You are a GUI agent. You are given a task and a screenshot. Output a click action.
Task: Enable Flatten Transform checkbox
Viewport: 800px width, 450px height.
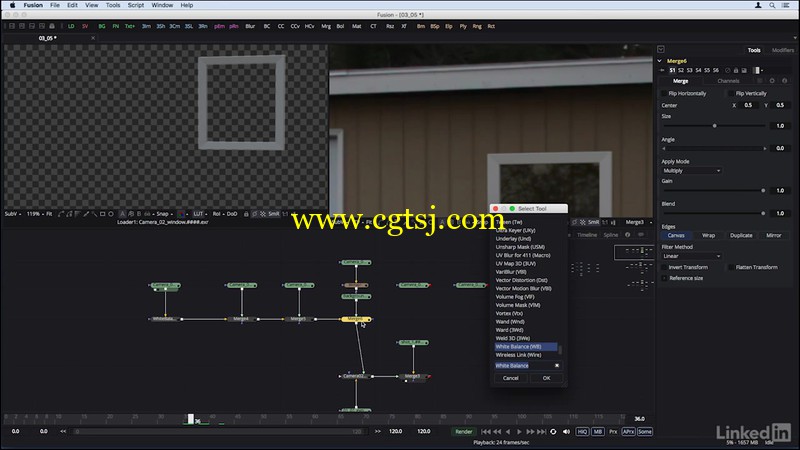point(731,267)
